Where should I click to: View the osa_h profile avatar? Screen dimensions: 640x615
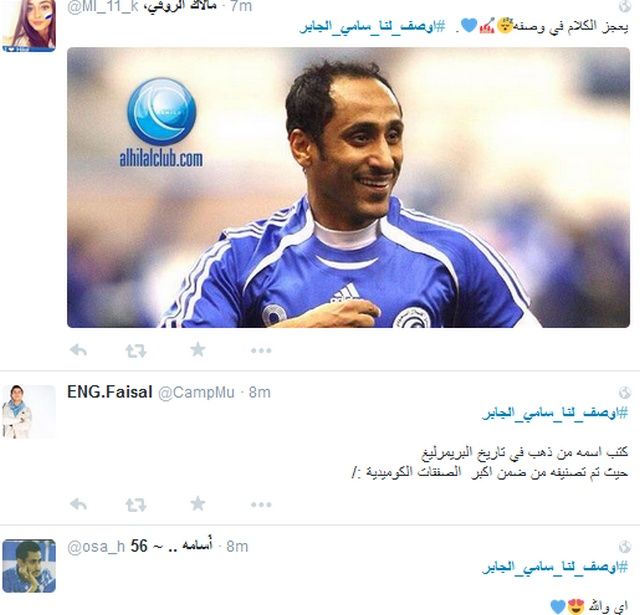29,566
